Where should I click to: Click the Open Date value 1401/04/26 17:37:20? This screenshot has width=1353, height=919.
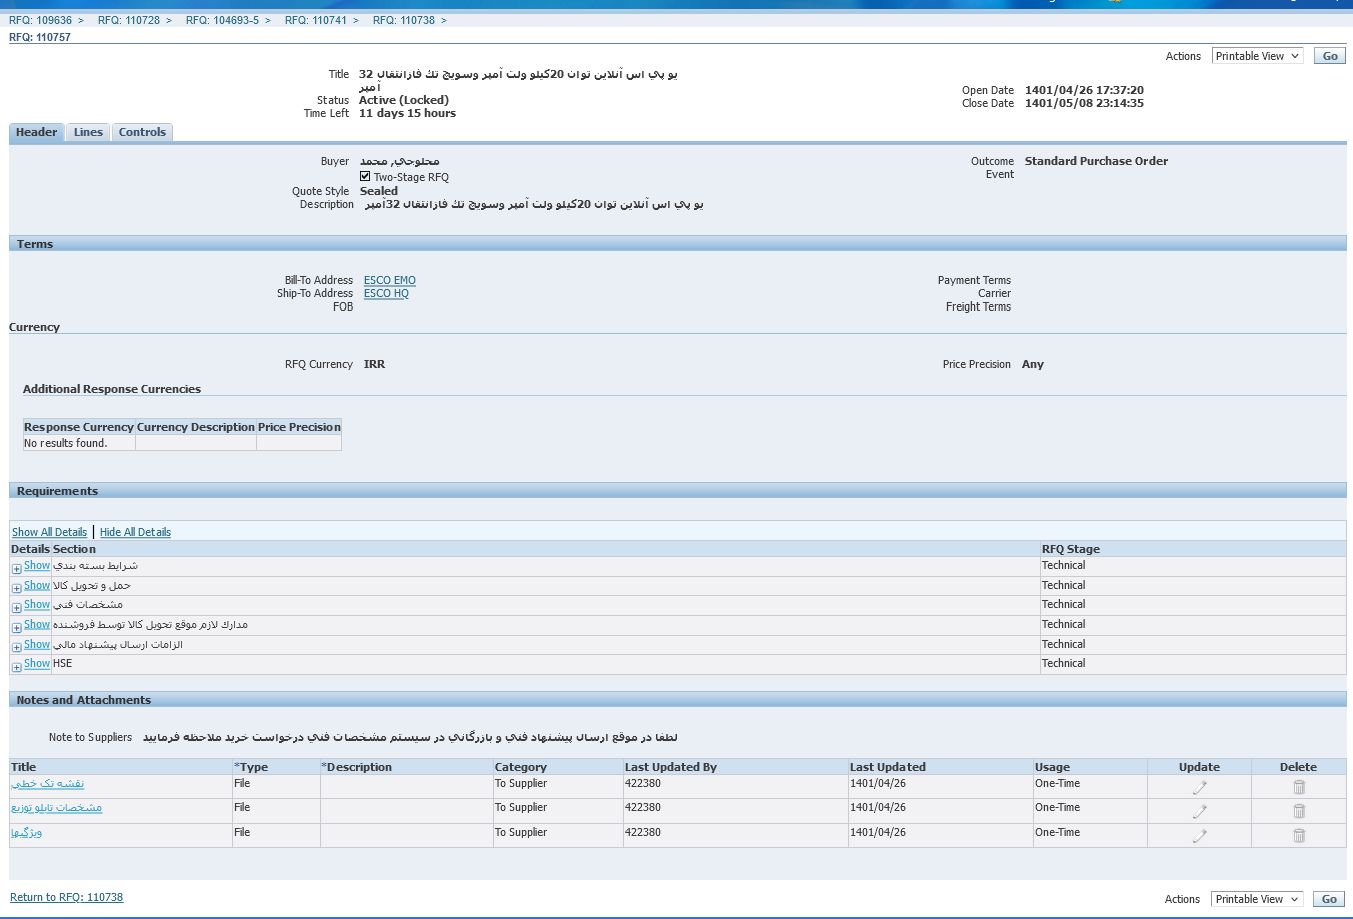pos(1084,90)
